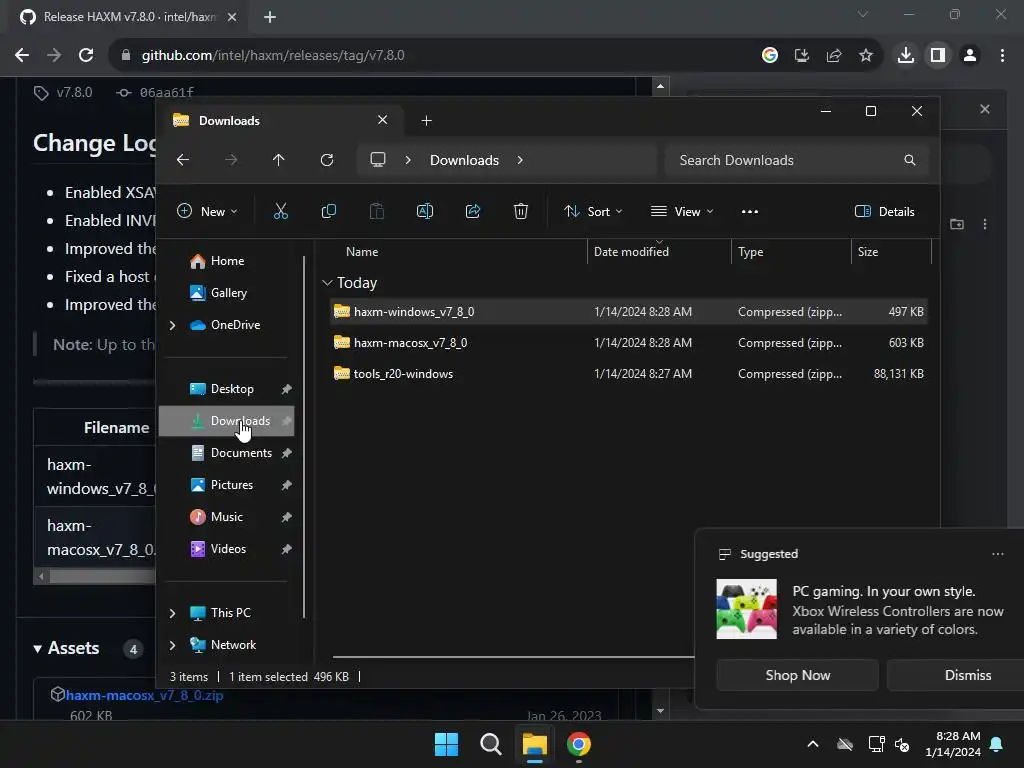1024x768 pixels.
Task: Toggle the Chrome side panel
Action: click(x=938, y=55)
